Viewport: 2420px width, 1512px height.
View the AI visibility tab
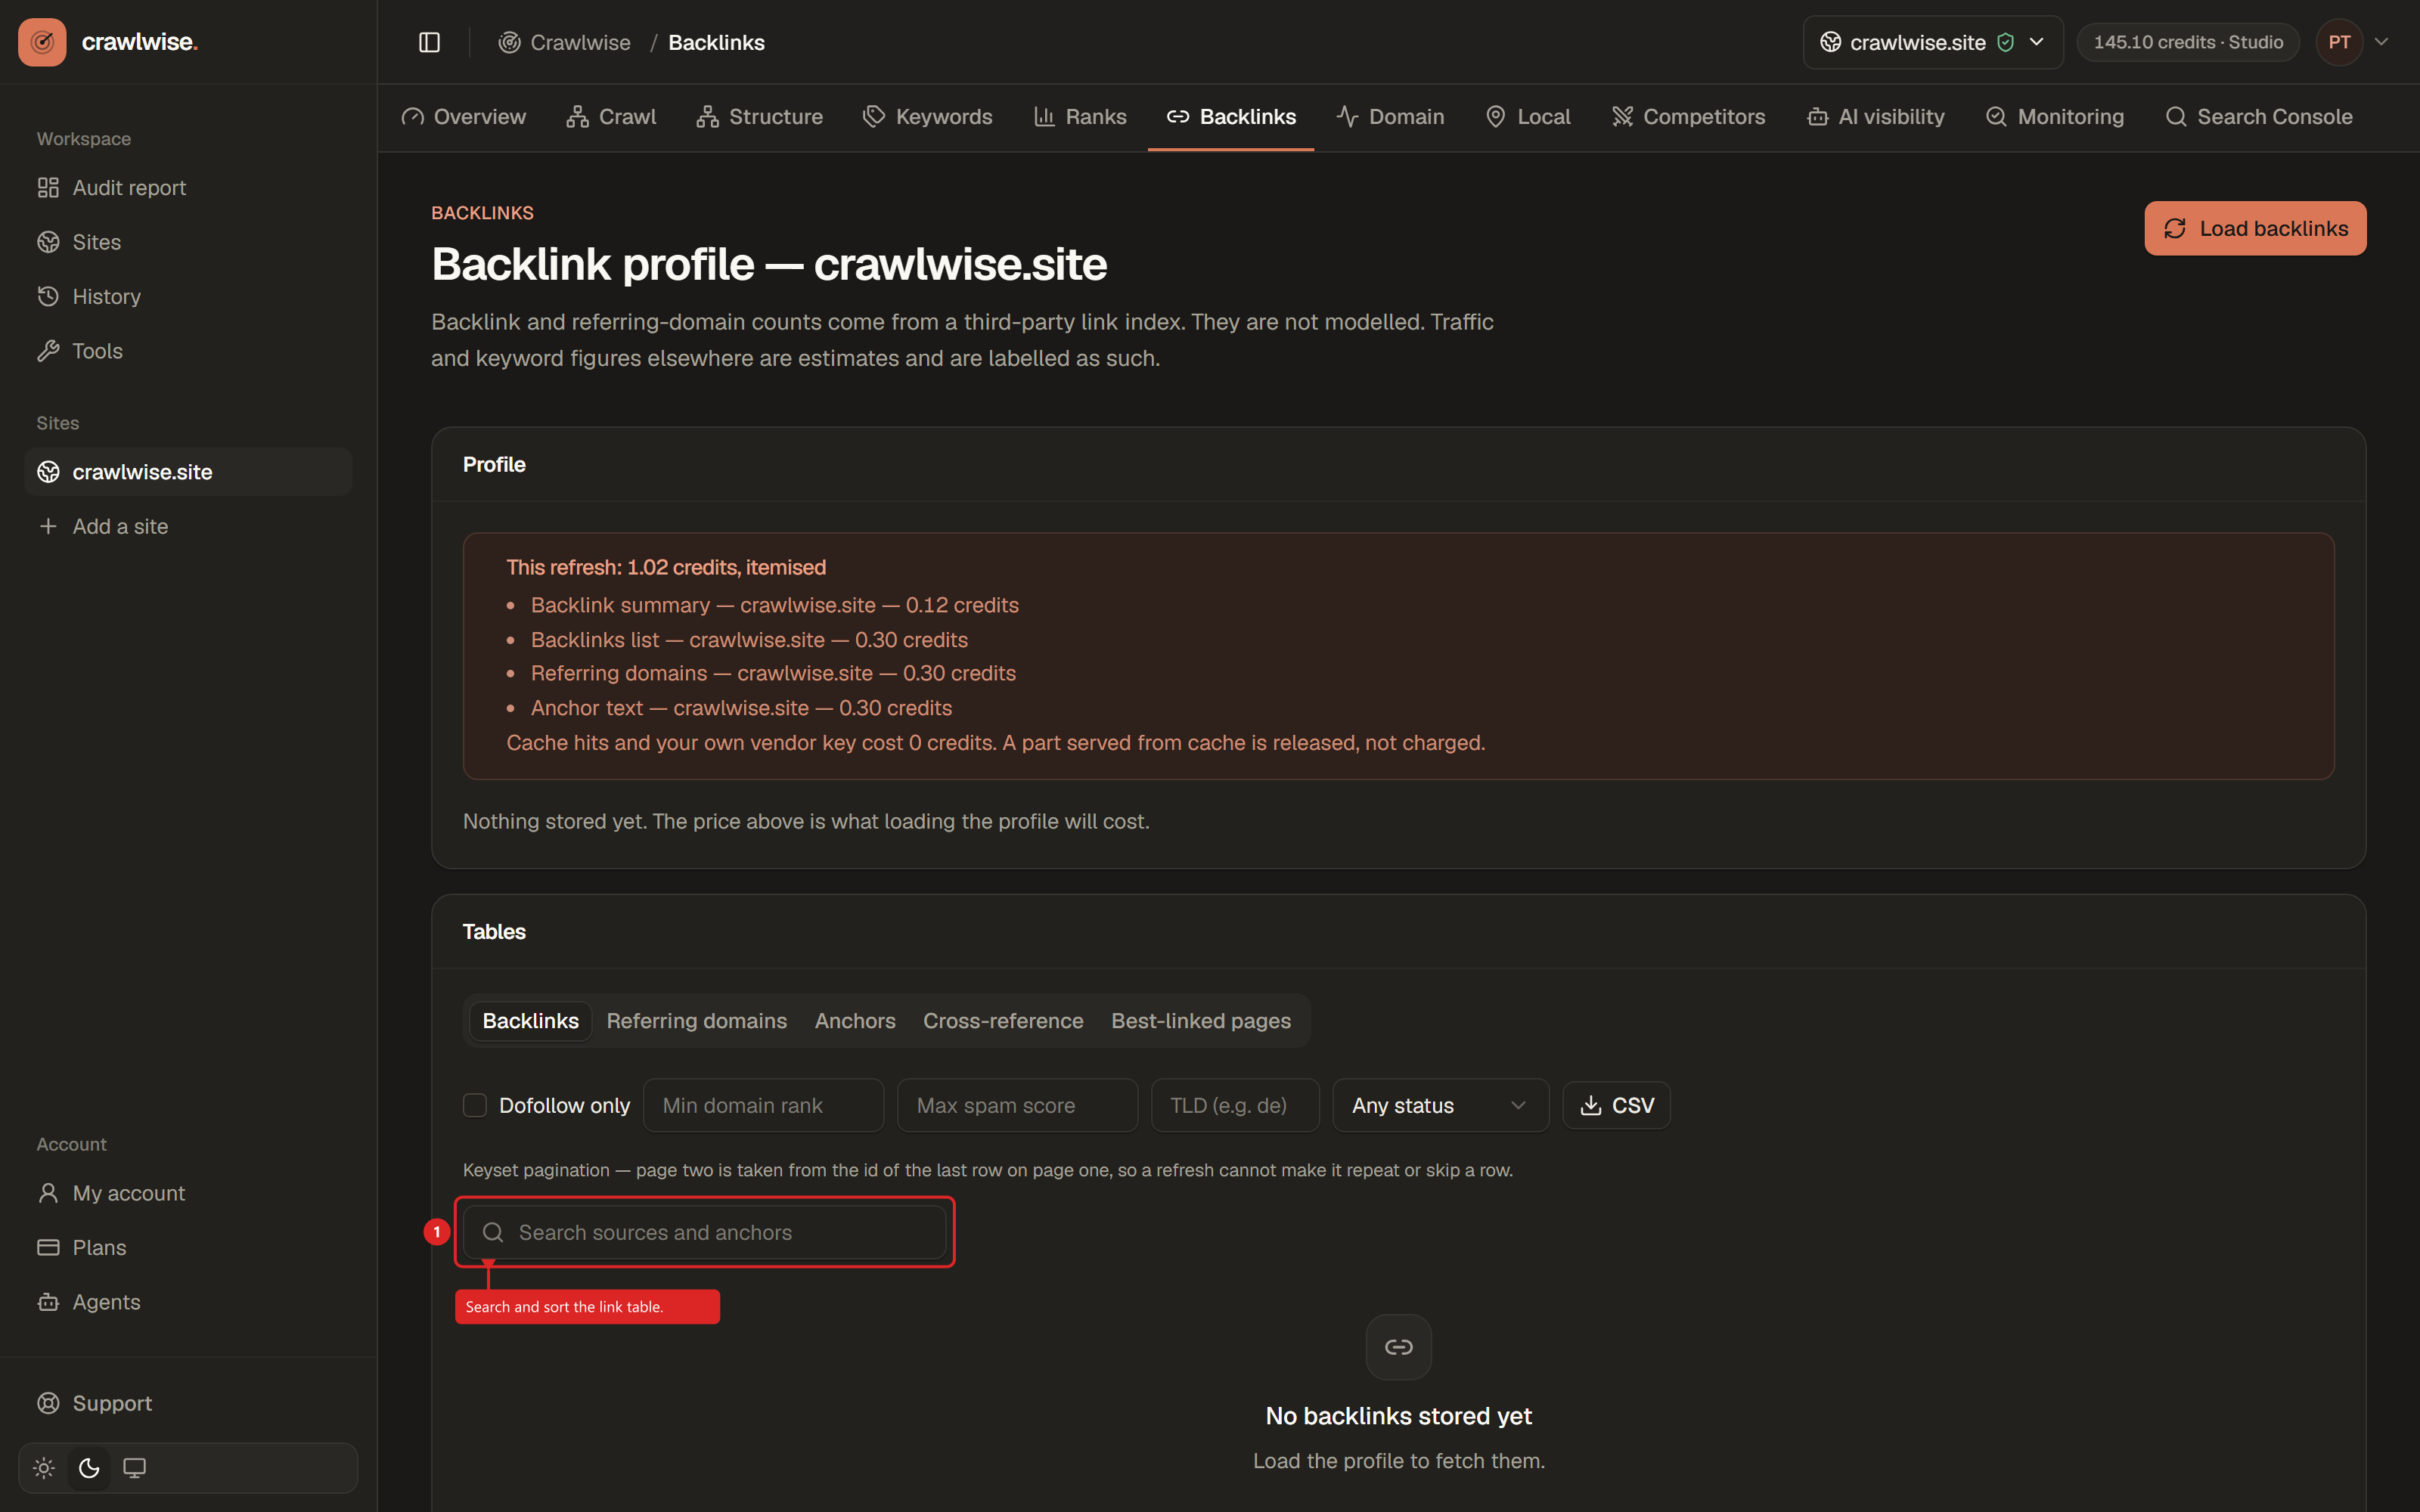pyautogui.click(x=1875, y=117)
